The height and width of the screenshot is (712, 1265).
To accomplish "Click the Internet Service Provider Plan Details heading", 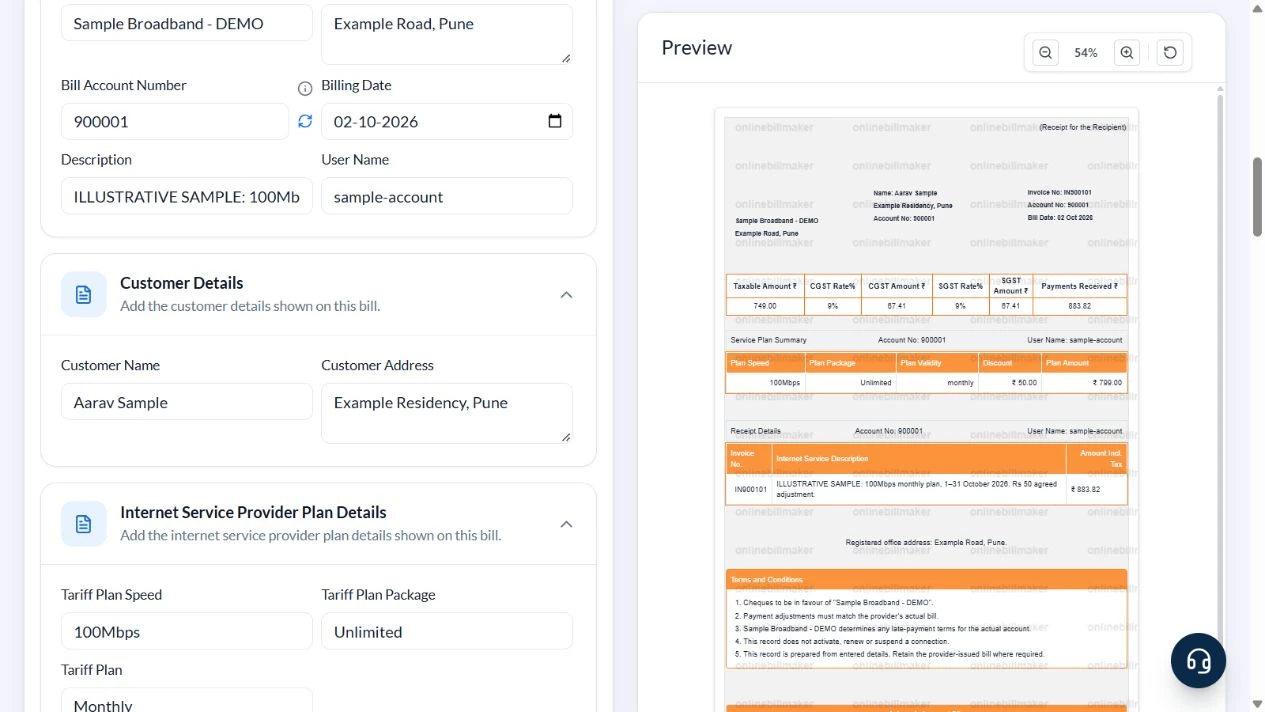I will click(253, 512).
